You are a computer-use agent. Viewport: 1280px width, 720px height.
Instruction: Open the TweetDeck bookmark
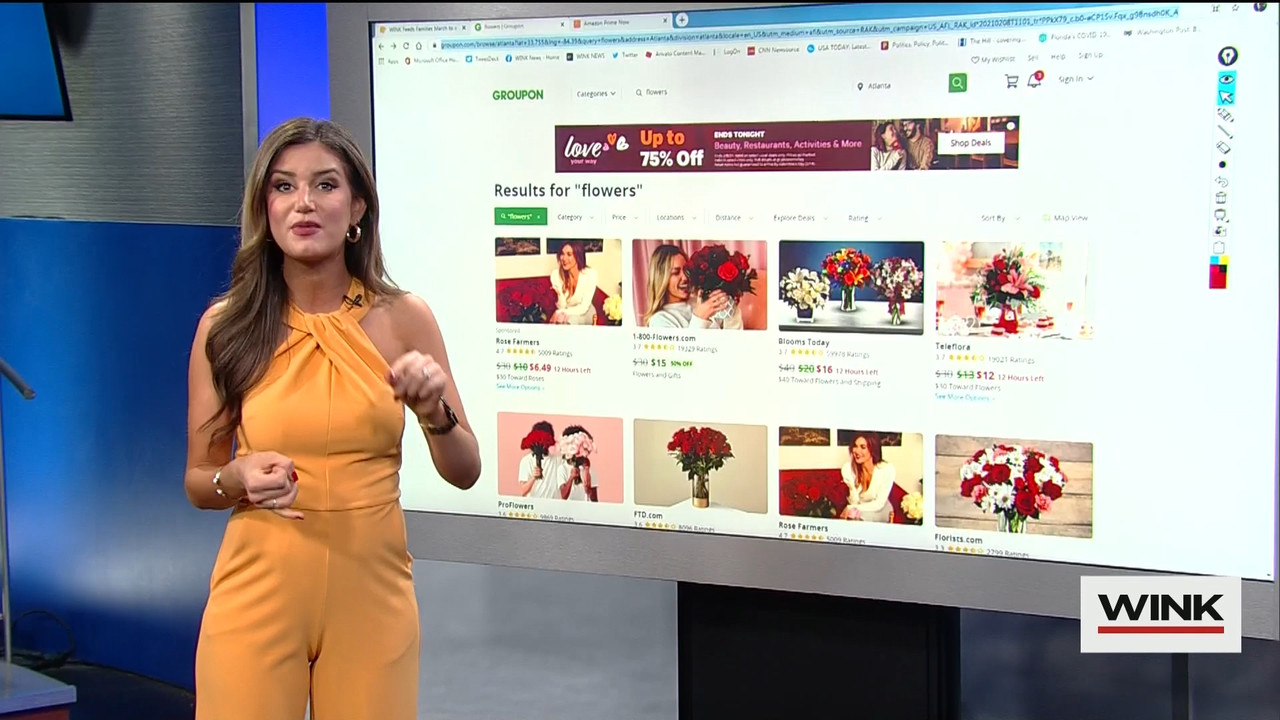(x=481, y=58)
